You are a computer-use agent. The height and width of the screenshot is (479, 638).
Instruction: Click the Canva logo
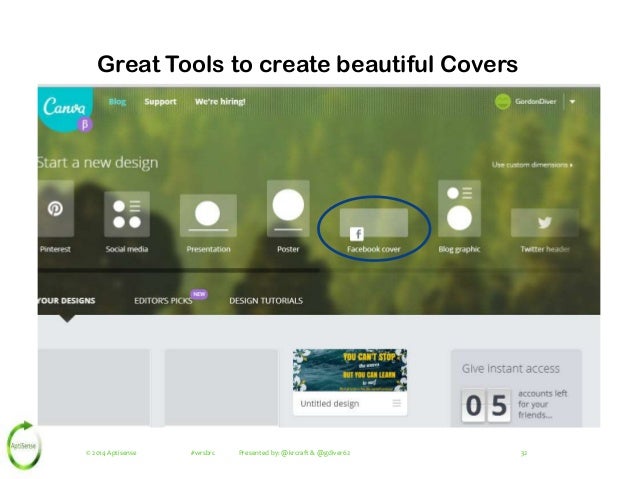click(x=64, y=107)
